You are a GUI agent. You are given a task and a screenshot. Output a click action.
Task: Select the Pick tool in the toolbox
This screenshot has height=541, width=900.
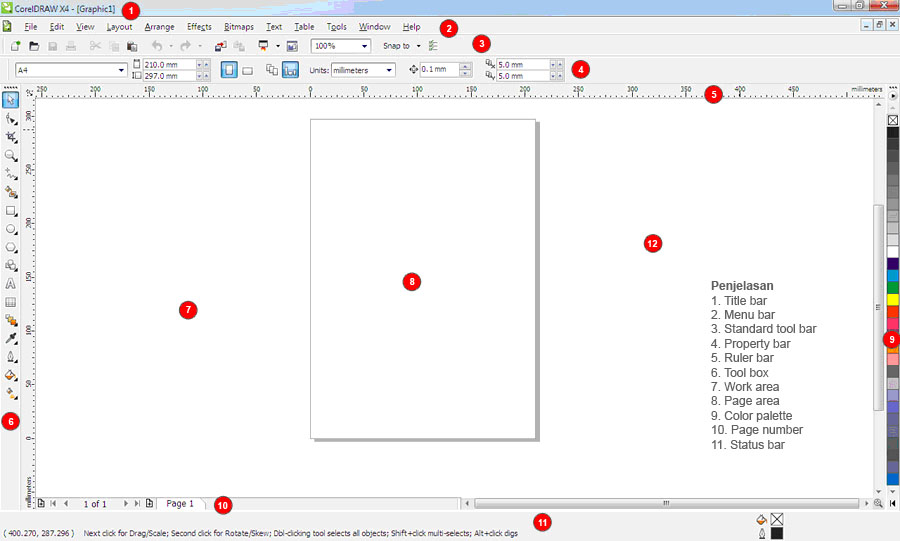[x=10, y=100]
